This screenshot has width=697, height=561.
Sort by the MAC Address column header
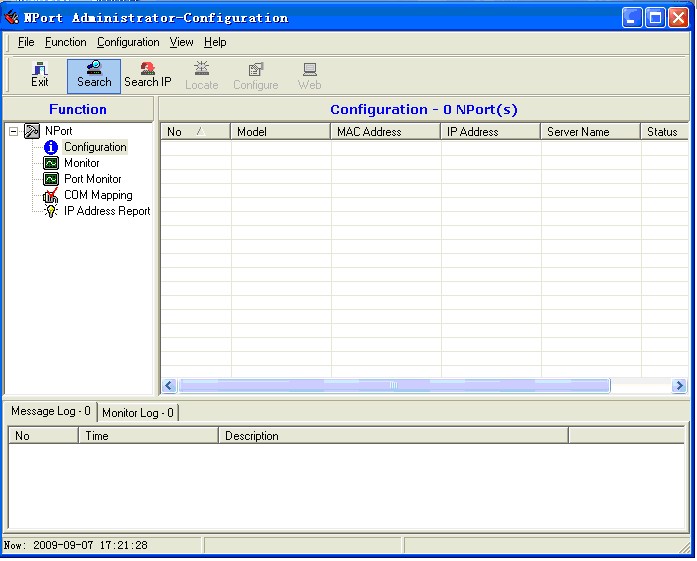tap(386, 132)
